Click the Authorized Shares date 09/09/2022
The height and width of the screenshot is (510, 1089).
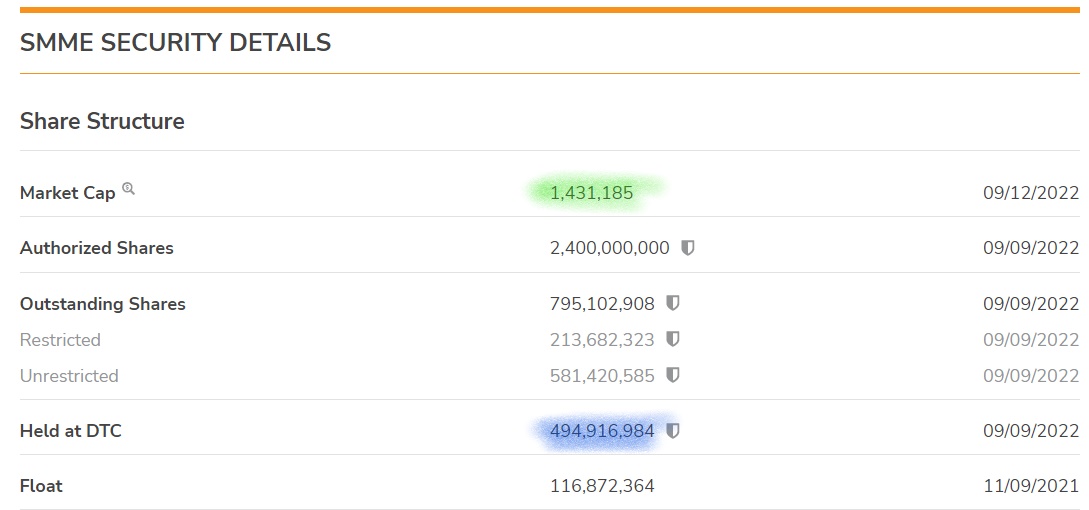1031,248
